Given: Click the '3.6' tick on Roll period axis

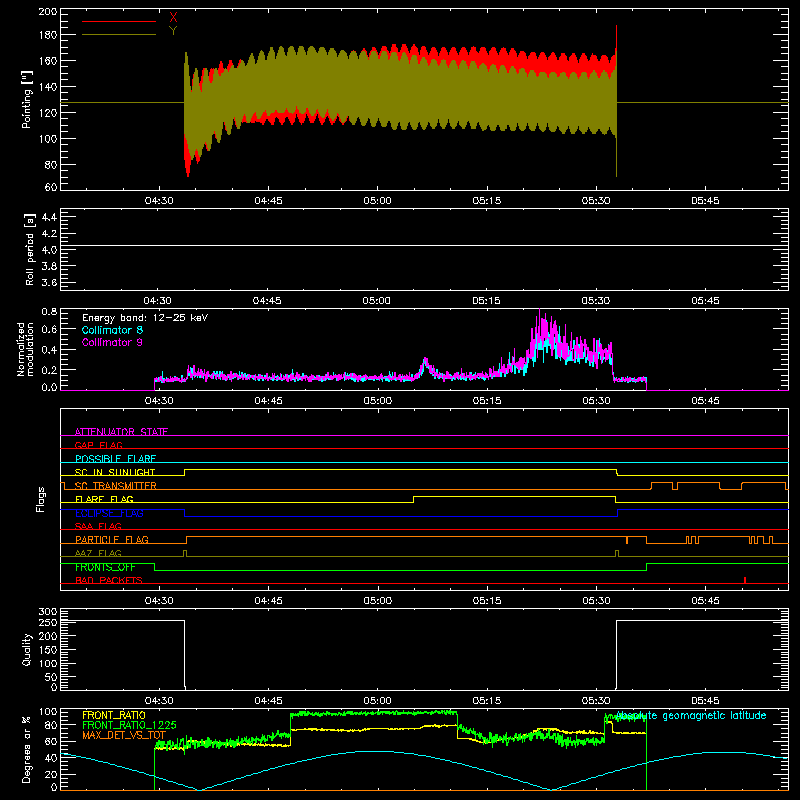Looking at the screenshot, I should pyautogui.click(x=48, y=283).
